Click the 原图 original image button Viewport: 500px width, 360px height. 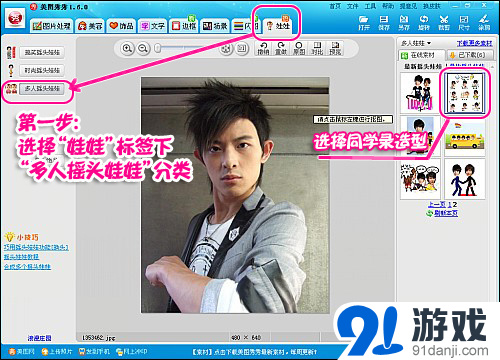299,48
